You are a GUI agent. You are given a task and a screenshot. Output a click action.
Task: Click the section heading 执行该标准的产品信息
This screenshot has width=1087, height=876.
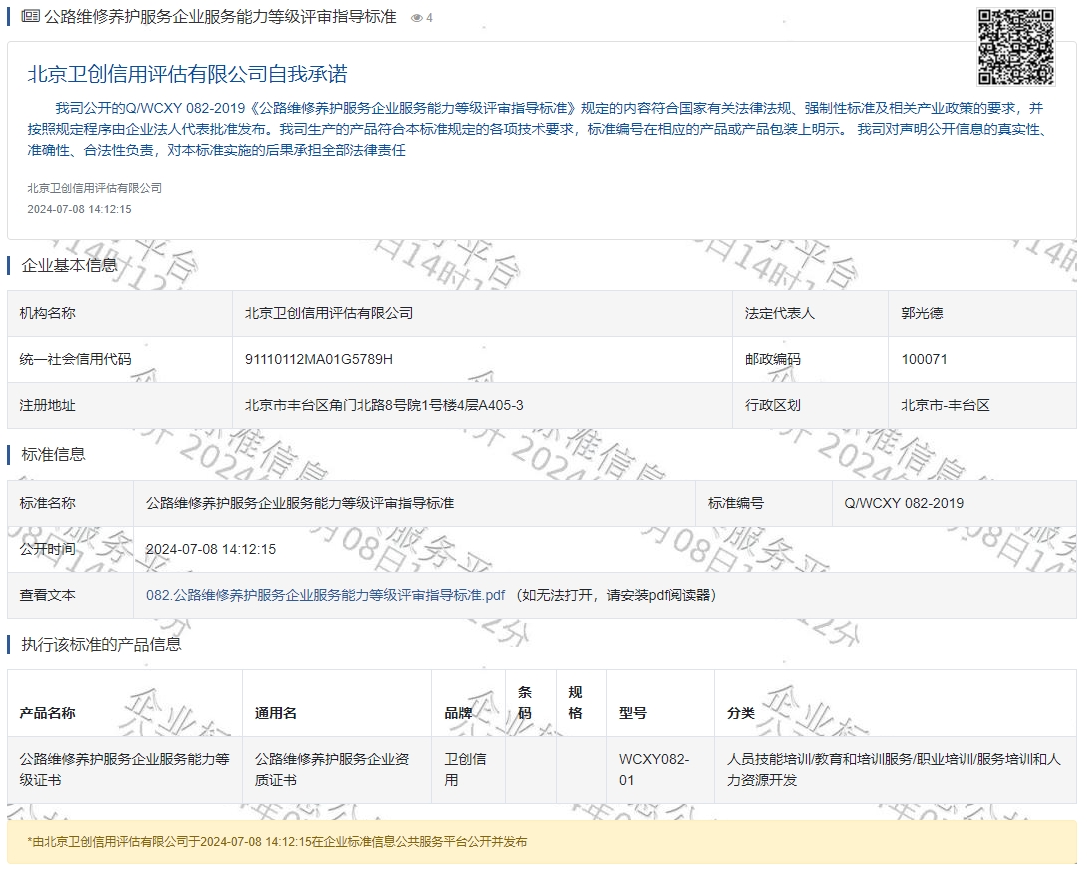[101, 645]
